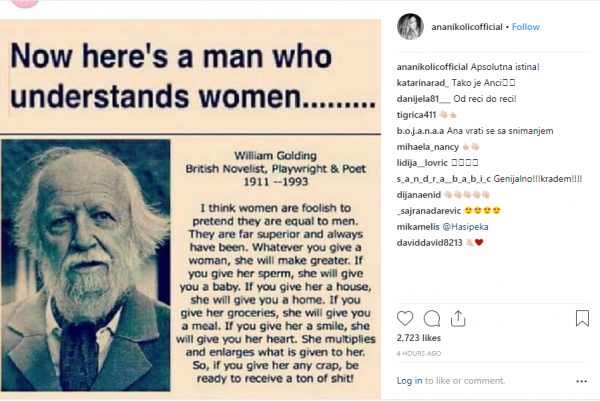The height and width of the screenshot is (401, 600).
Task: Click the 4 hours ago timestamp
Action: 420,353
